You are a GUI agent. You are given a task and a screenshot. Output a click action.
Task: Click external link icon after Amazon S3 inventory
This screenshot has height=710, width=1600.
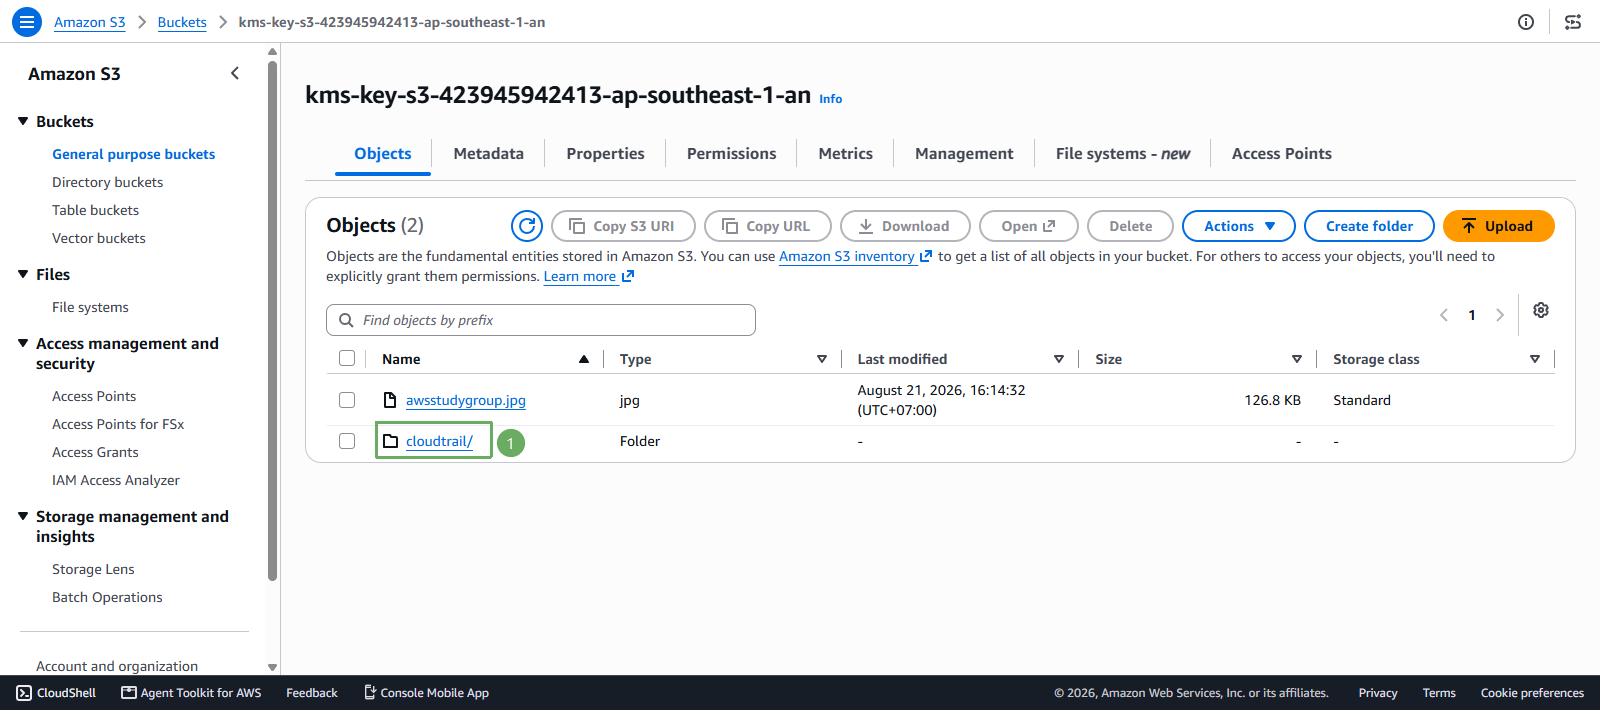tap(926, 257)
